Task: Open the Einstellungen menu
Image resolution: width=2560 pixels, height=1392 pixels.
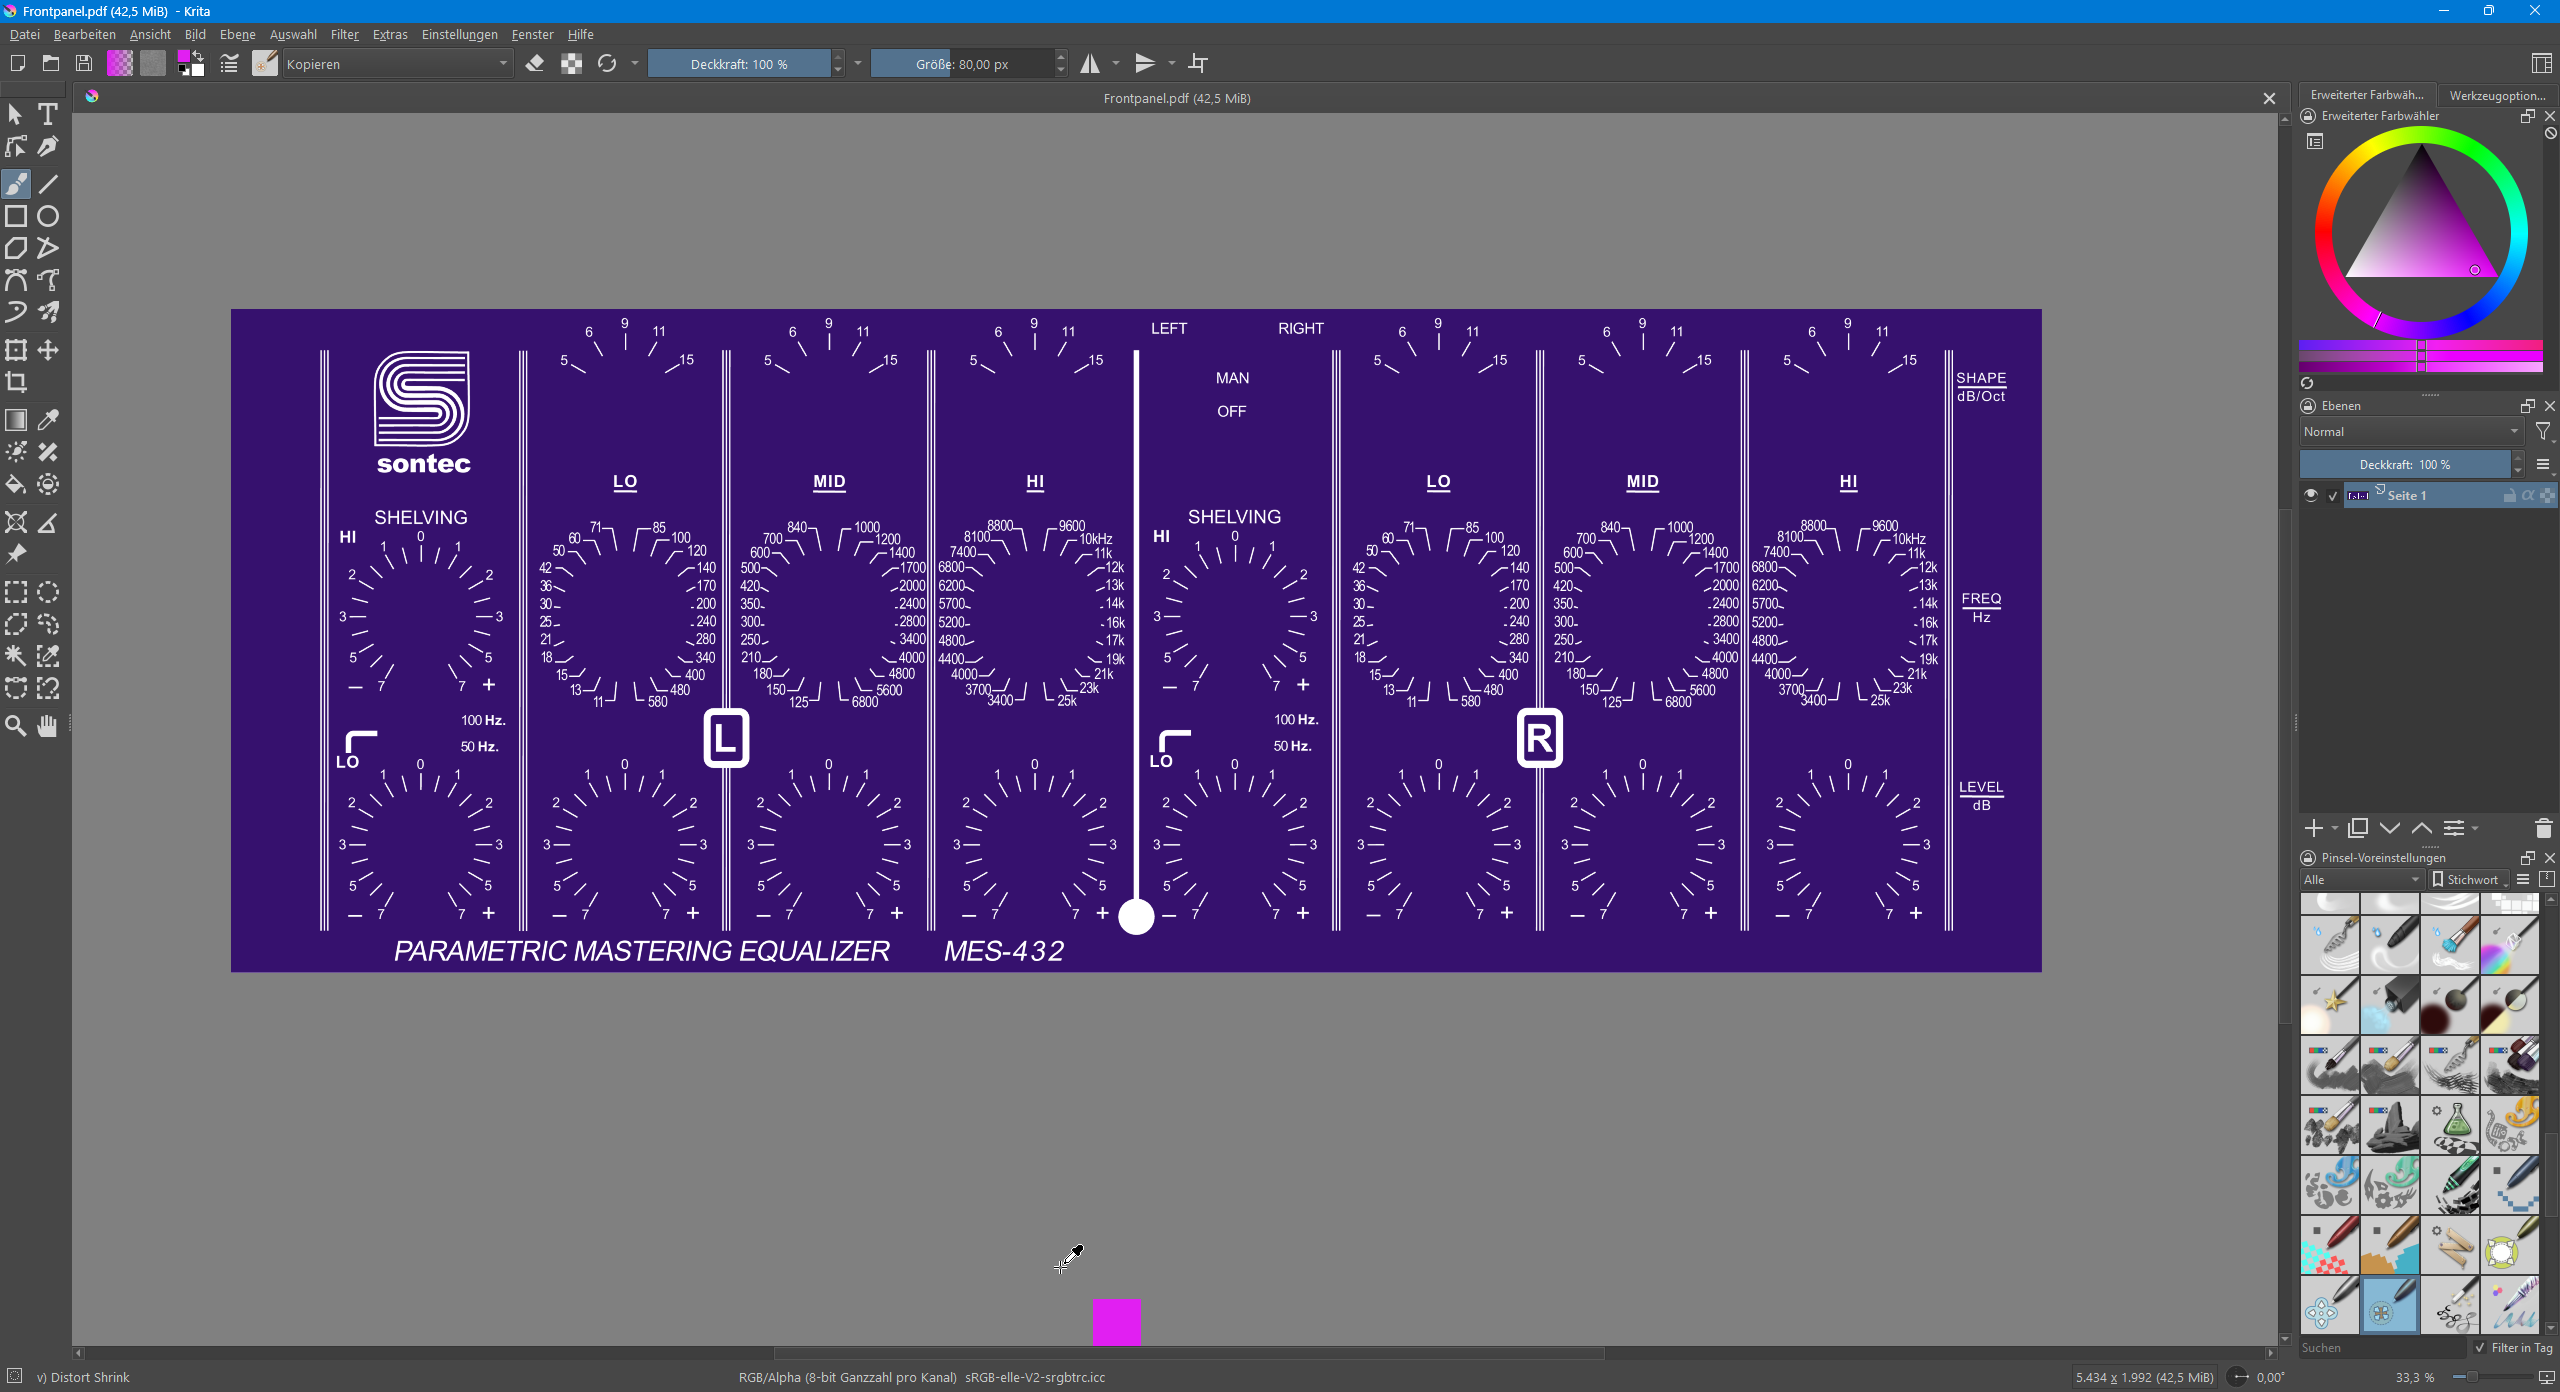Action: pos(460,34)
